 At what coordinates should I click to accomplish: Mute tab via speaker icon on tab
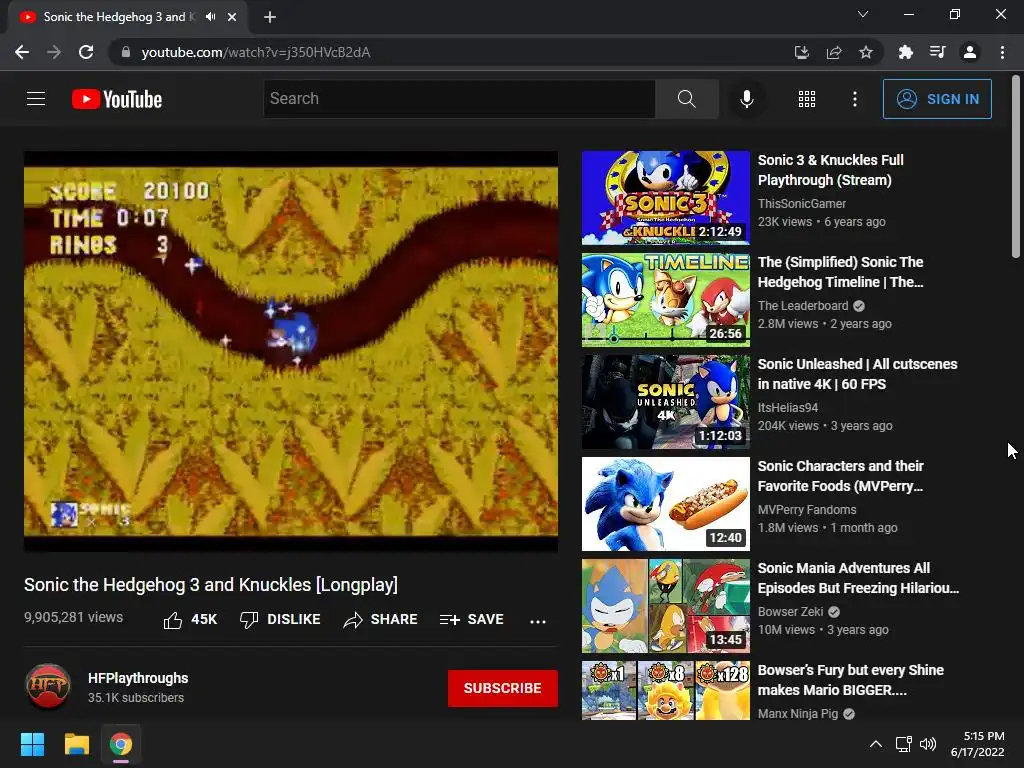coord(210,17)
